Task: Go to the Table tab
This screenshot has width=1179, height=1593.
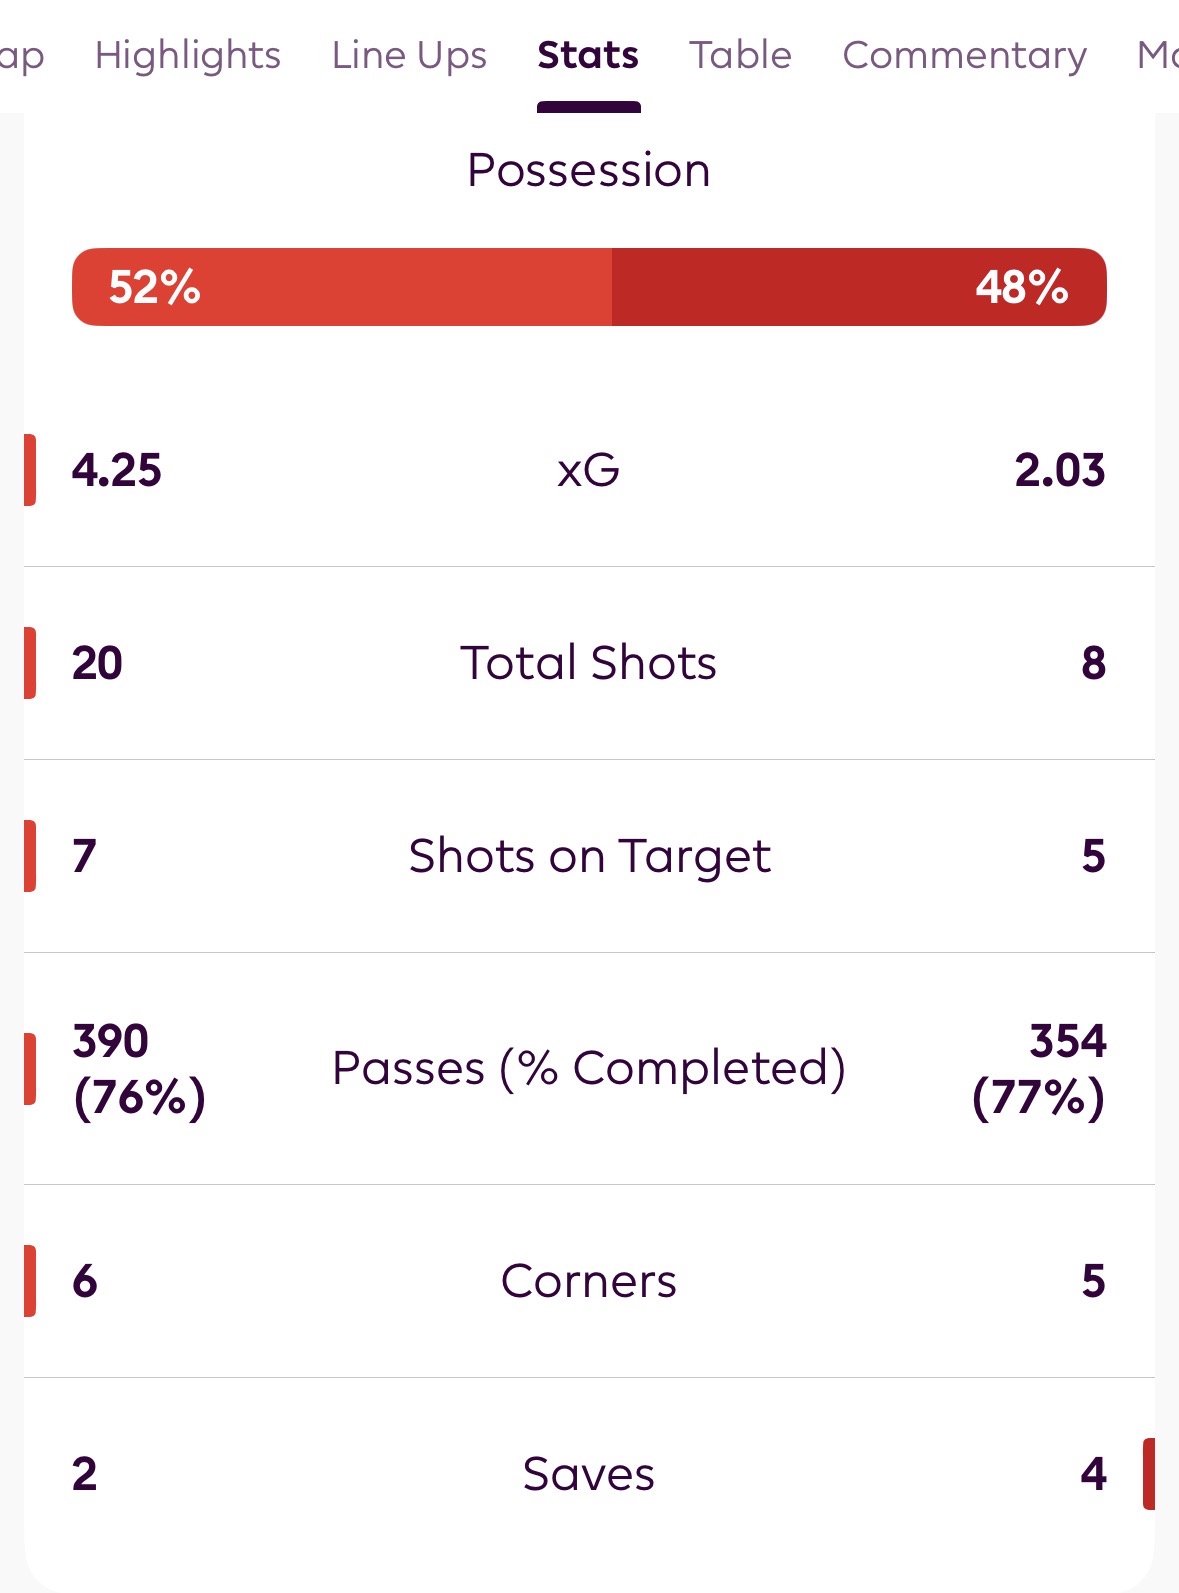Action: click(x=740, y=55)
